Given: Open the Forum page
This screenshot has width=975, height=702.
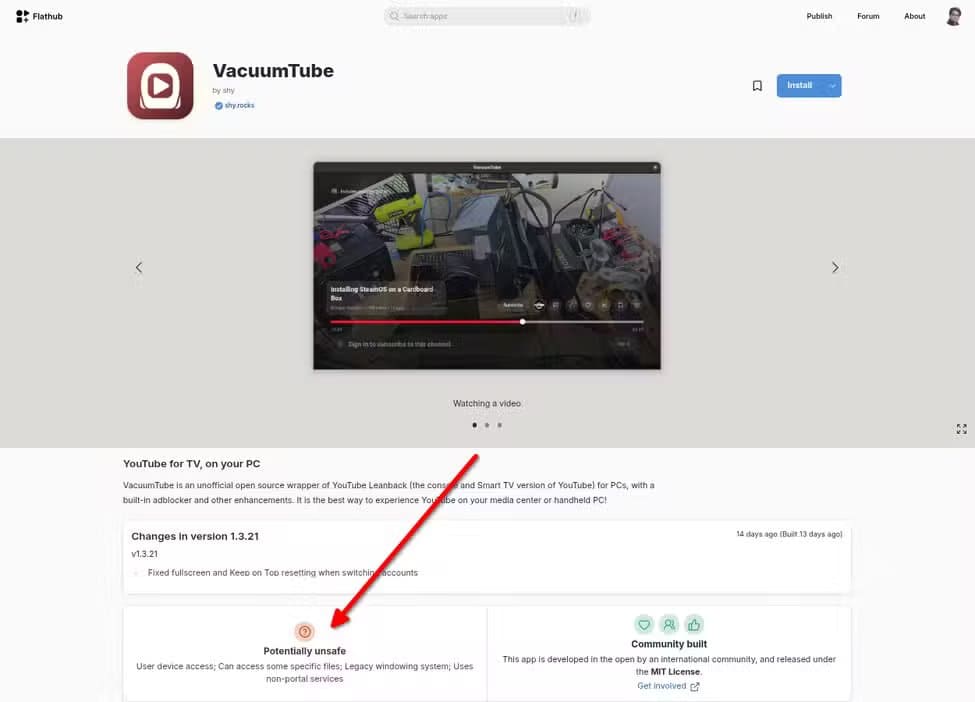Looking at the screenshot, I should point(867,15).
